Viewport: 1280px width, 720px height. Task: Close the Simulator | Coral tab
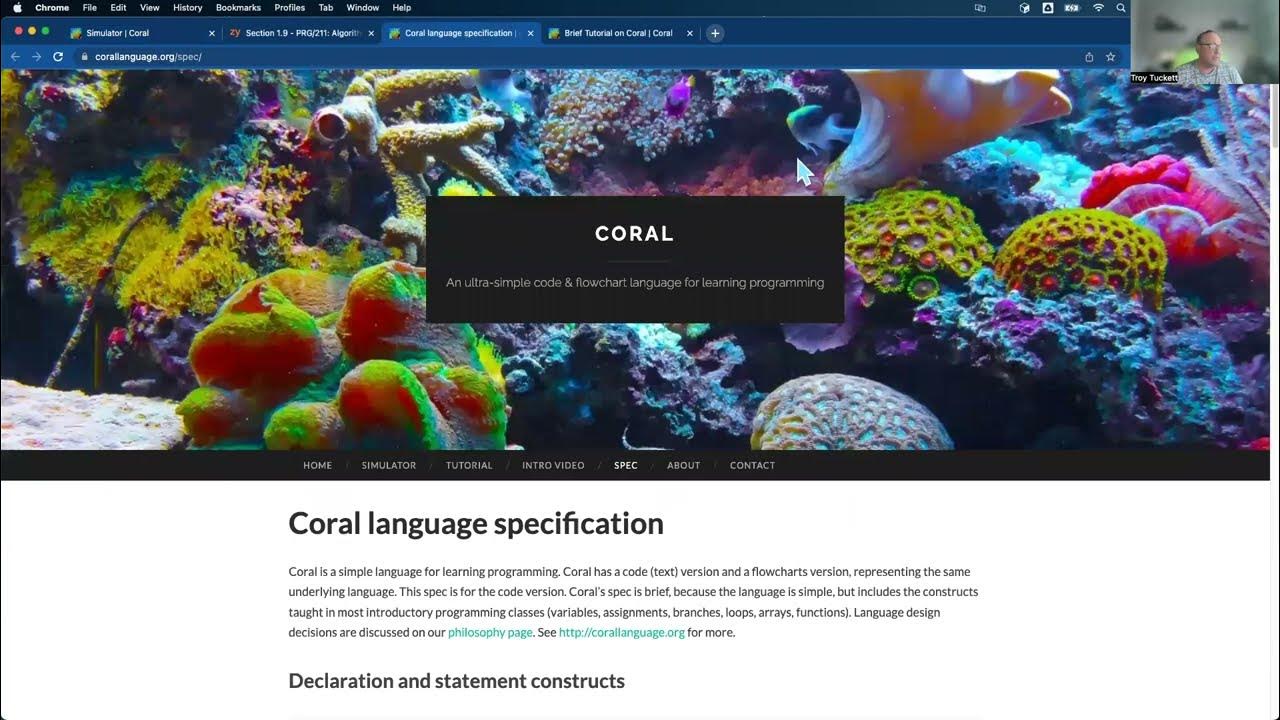coord(211,33)
